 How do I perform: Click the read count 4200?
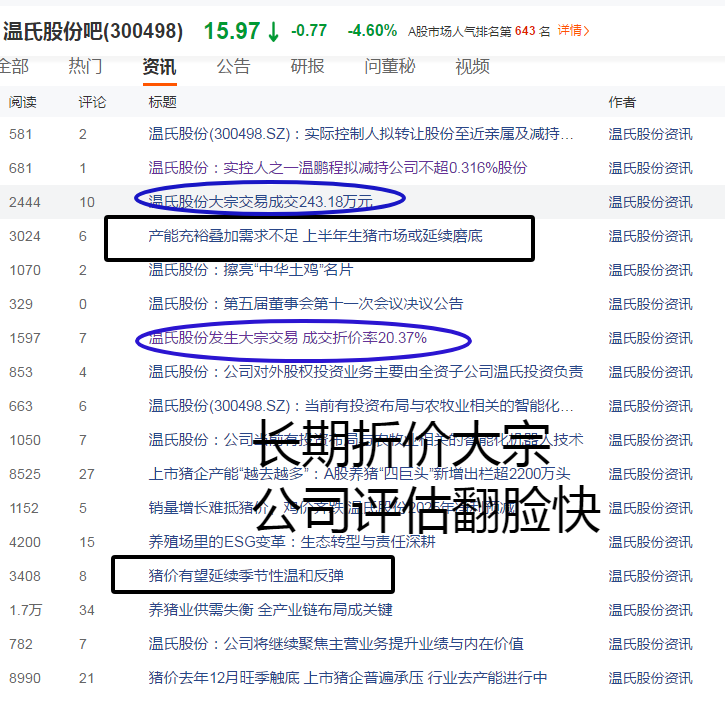pos(25,542)
